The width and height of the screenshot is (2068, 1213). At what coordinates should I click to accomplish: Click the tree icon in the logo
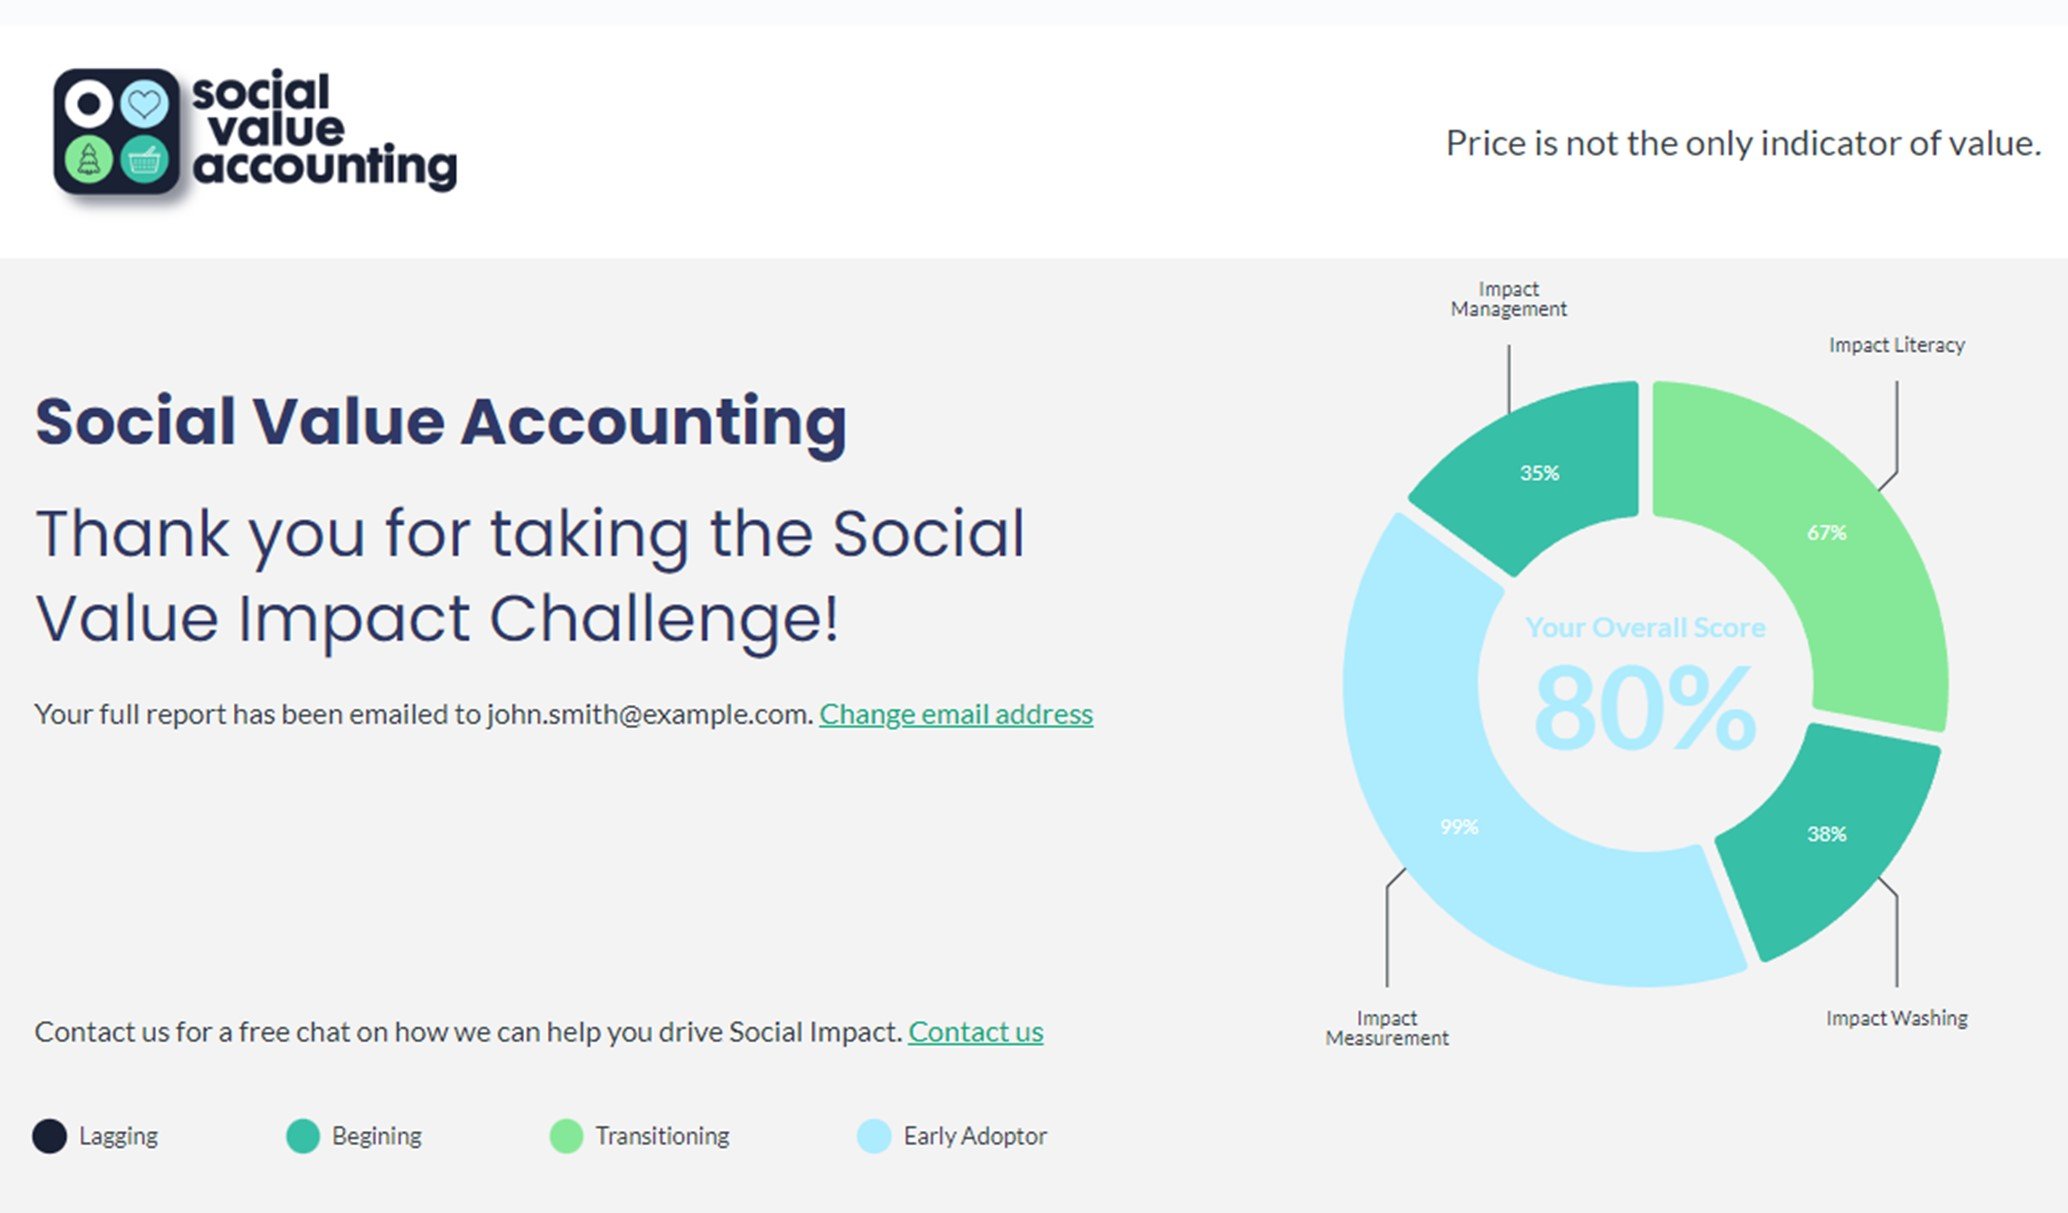click(90, 159)
